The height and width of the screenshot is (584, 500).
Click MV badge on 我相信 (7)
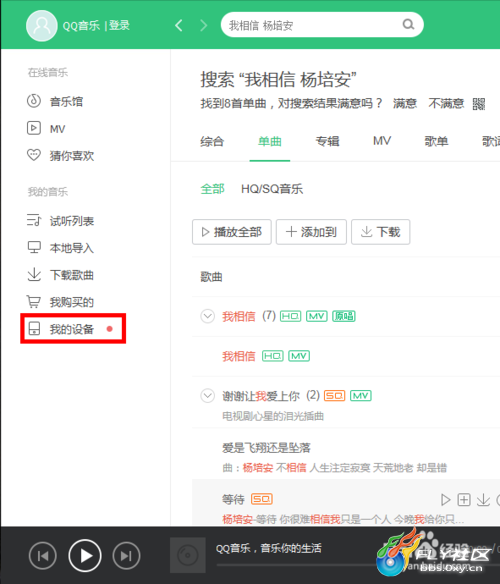(x=317, y=316)
